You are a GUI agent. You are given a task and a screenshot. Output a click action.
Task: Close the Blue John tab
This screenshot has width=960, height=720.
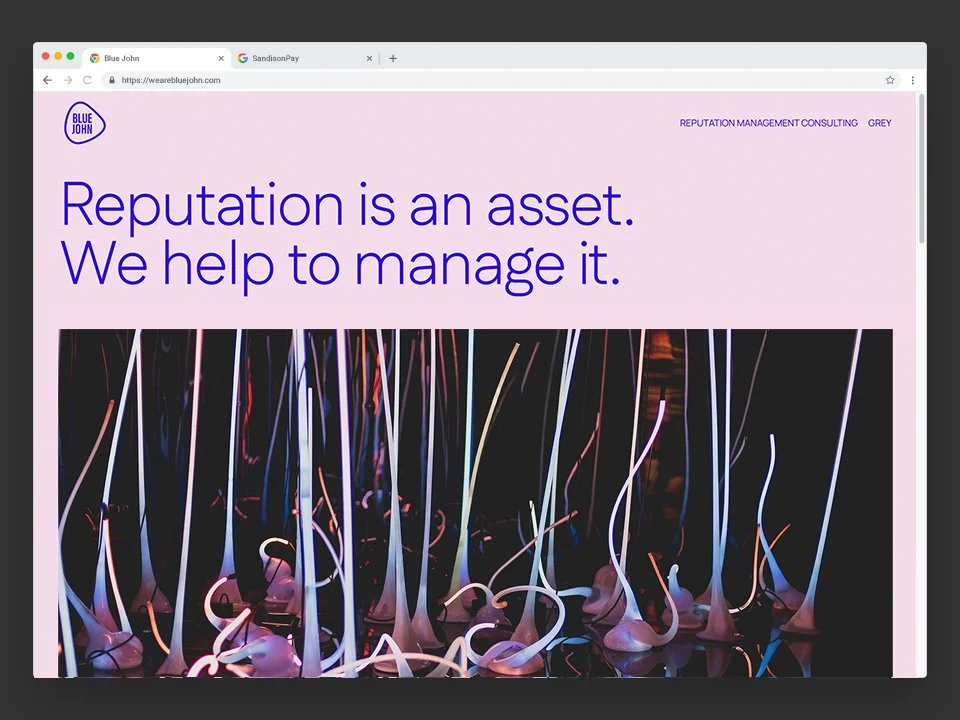pyautogui.click(x=221, y=58)
